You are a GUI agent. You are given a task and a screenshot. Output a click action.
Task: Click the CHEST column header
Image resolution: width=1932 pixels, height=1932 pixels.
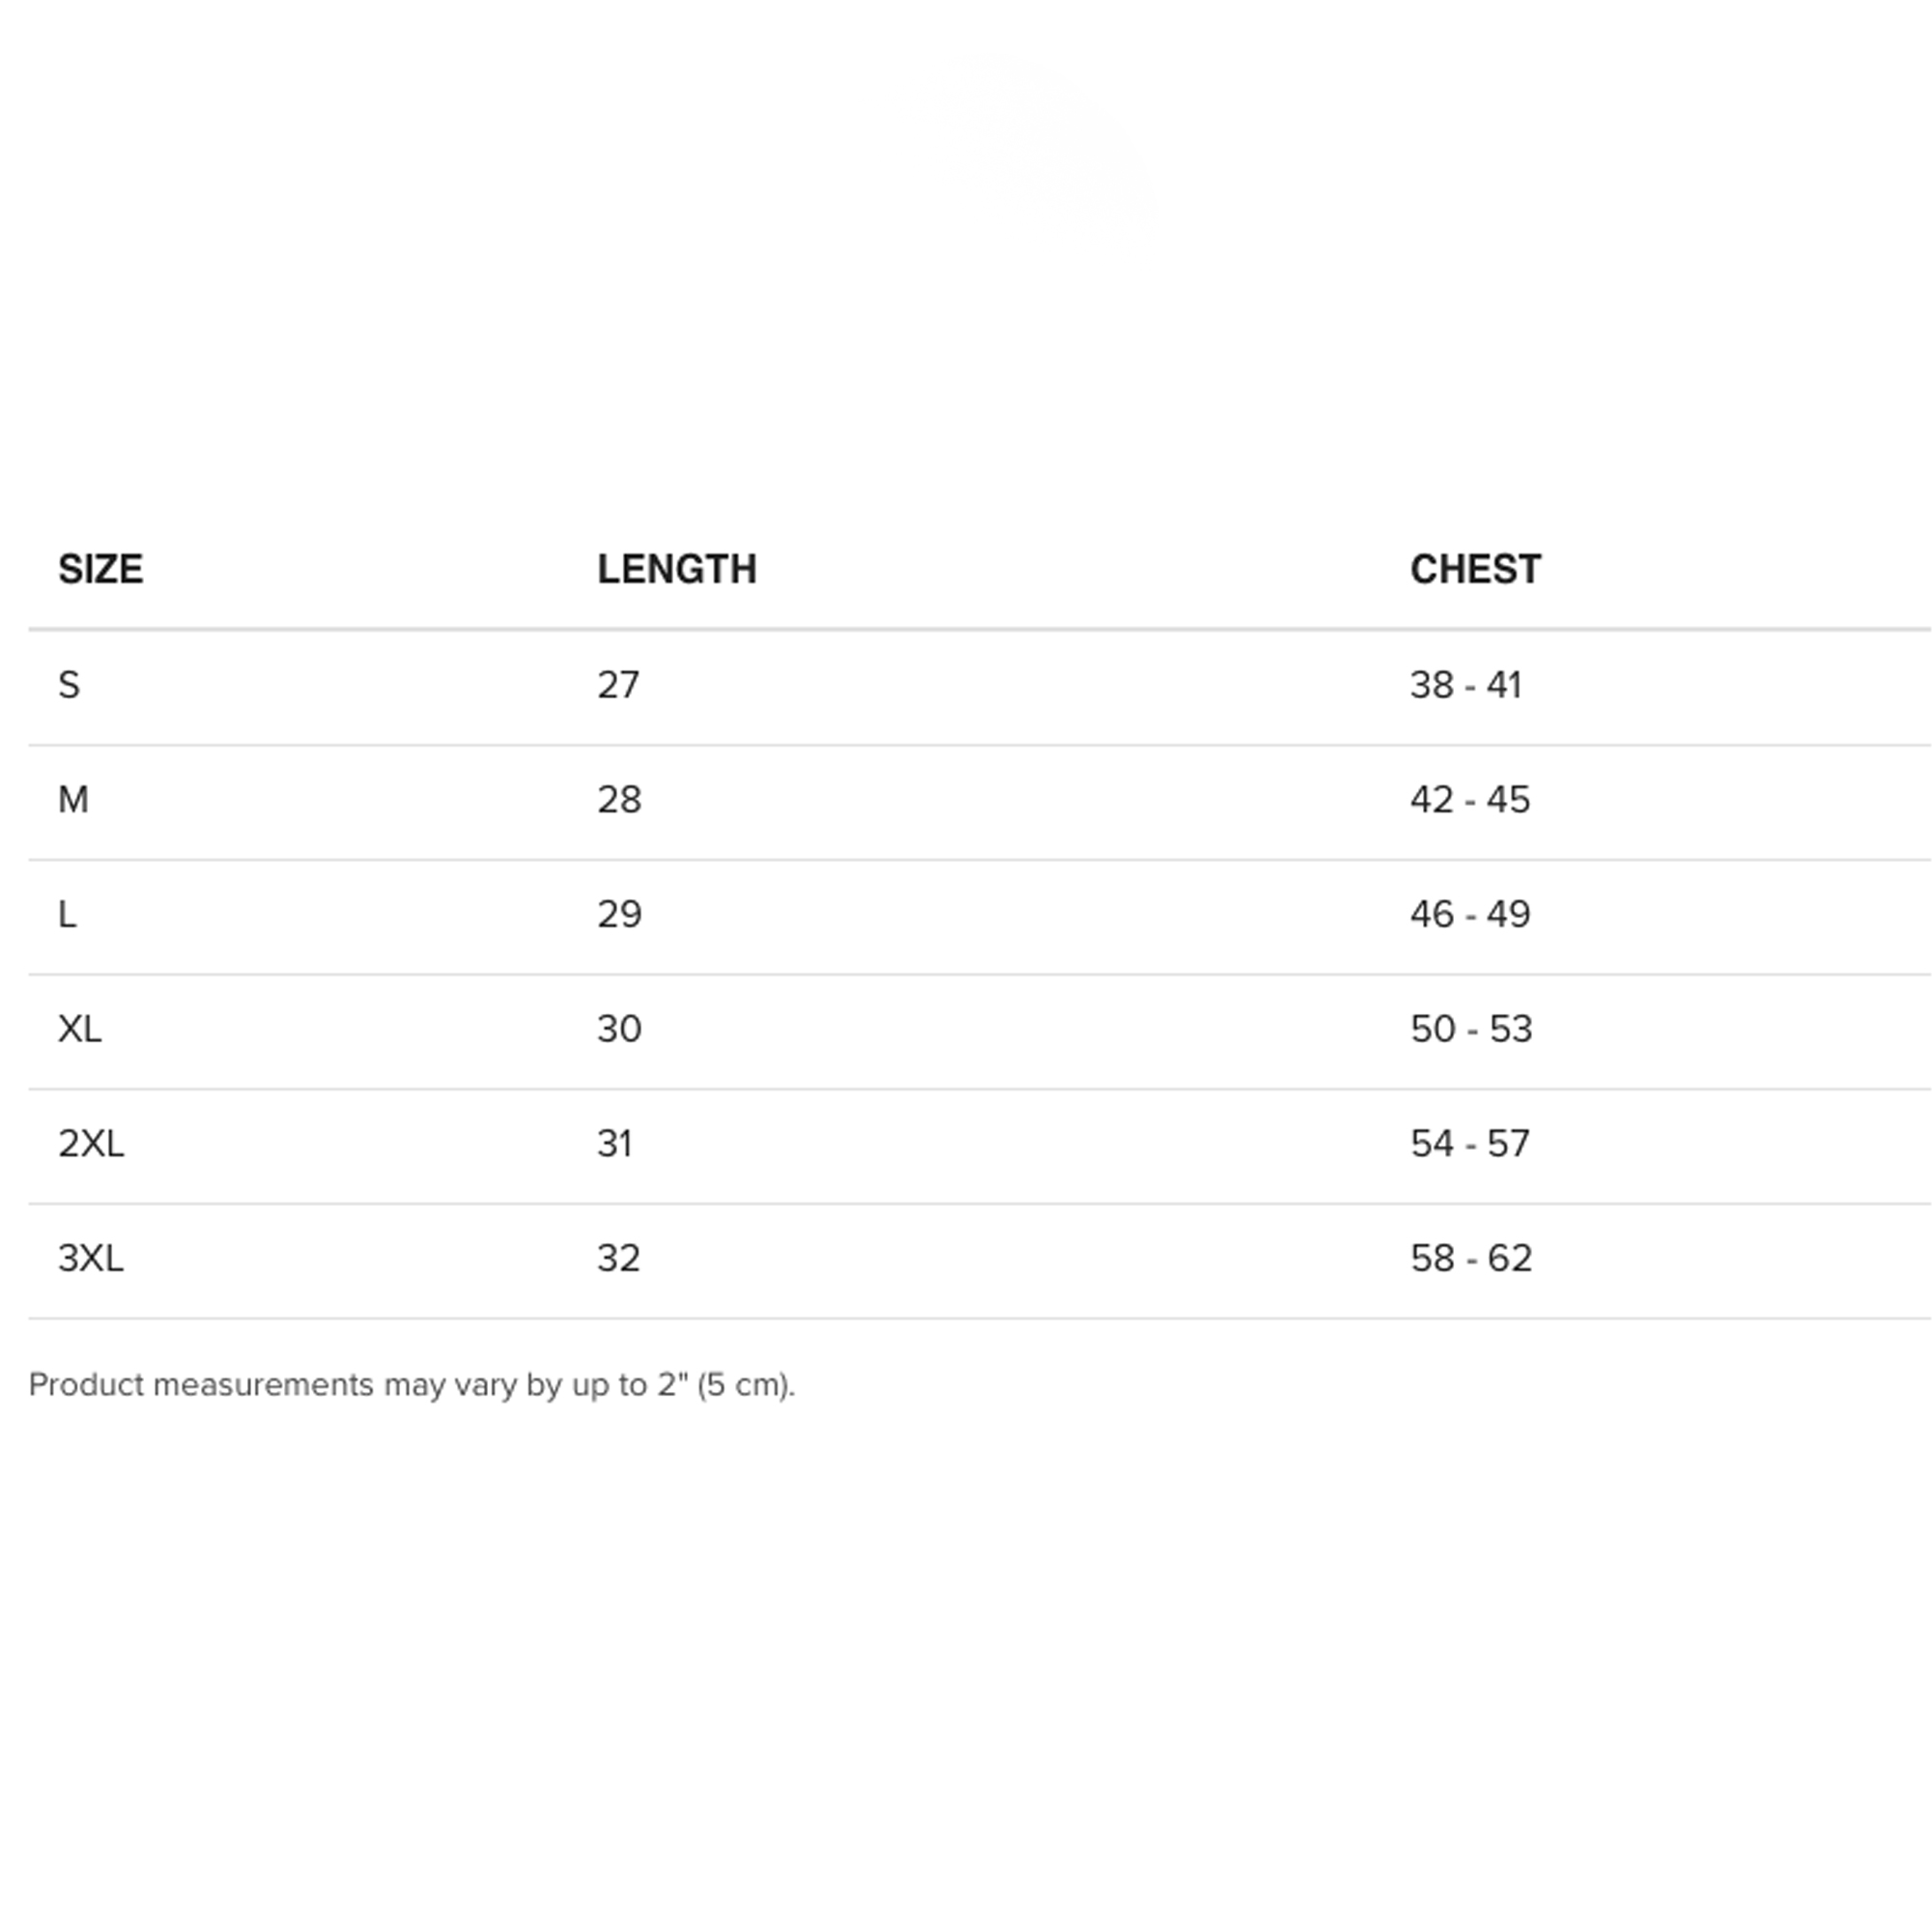click(x=1475, y=569)
